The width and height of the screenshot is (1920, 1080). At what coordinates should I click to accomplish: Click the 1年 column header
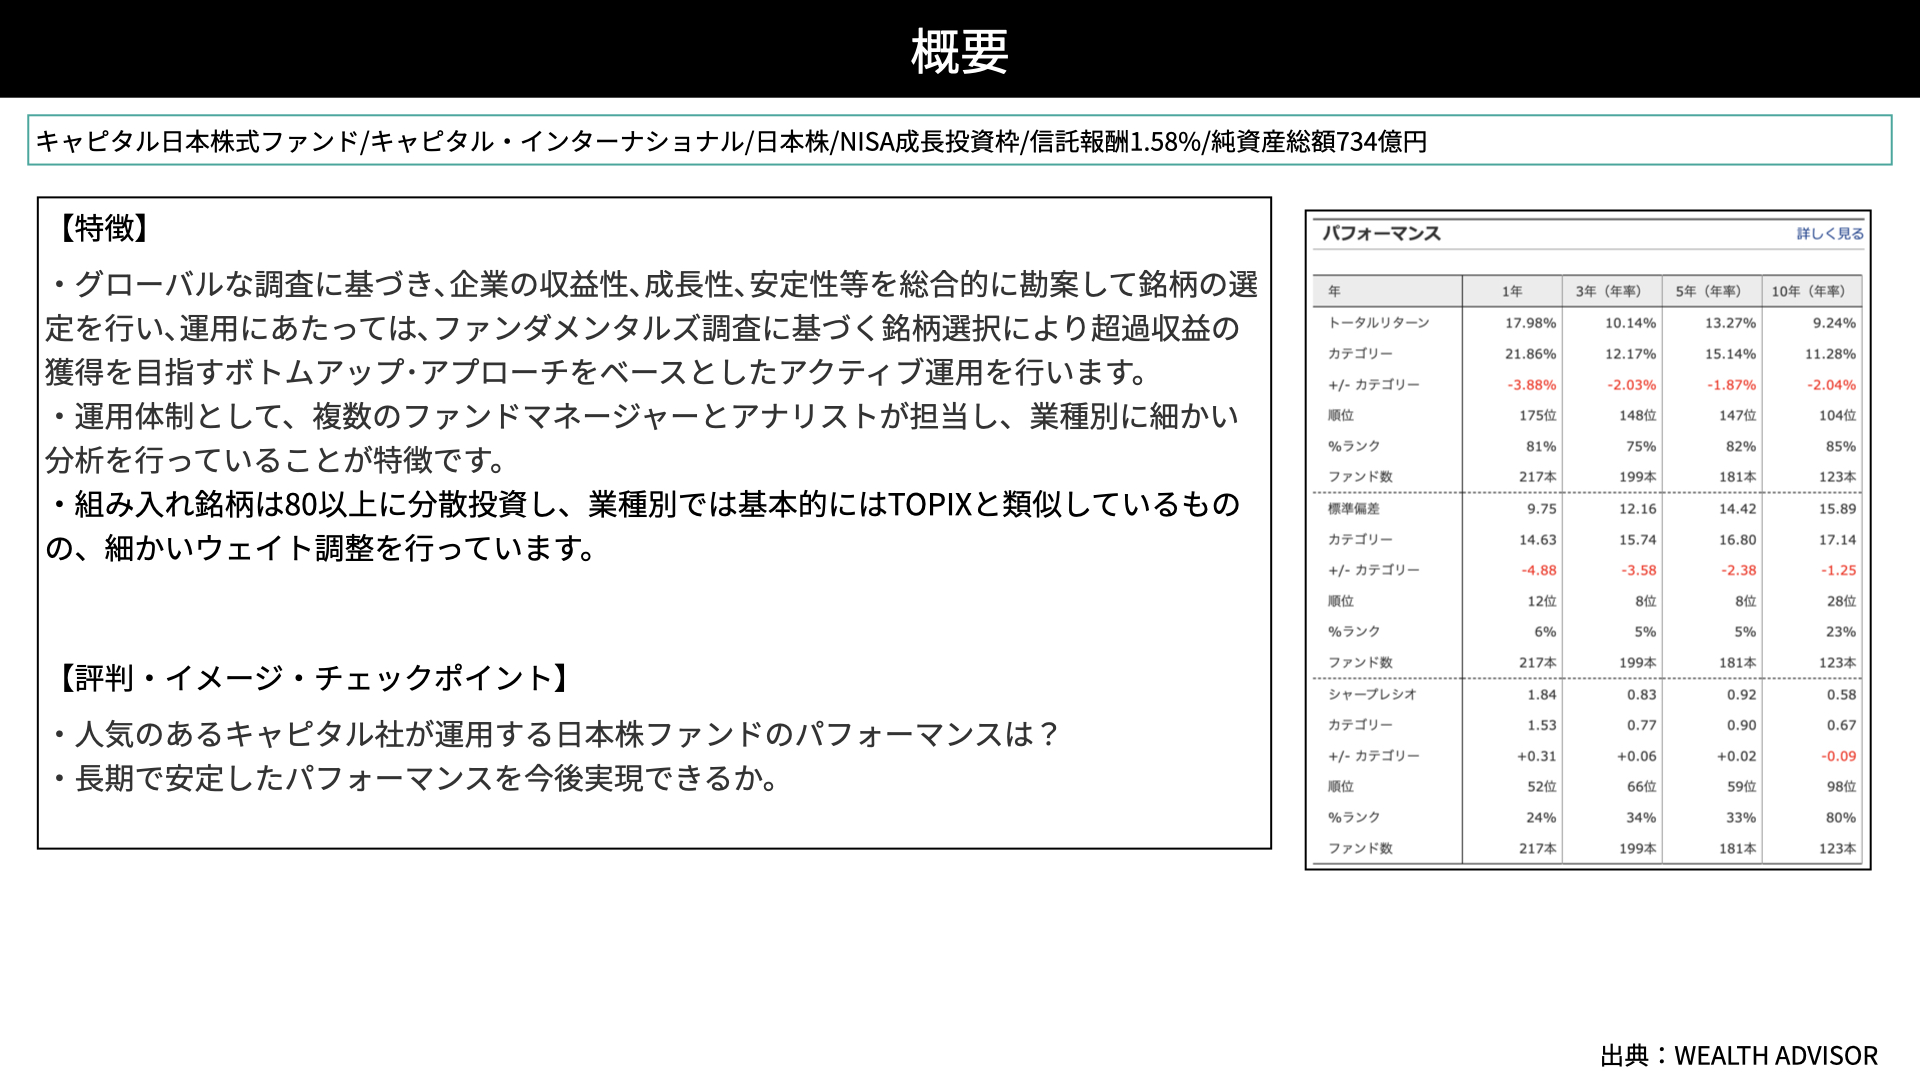1512,291
